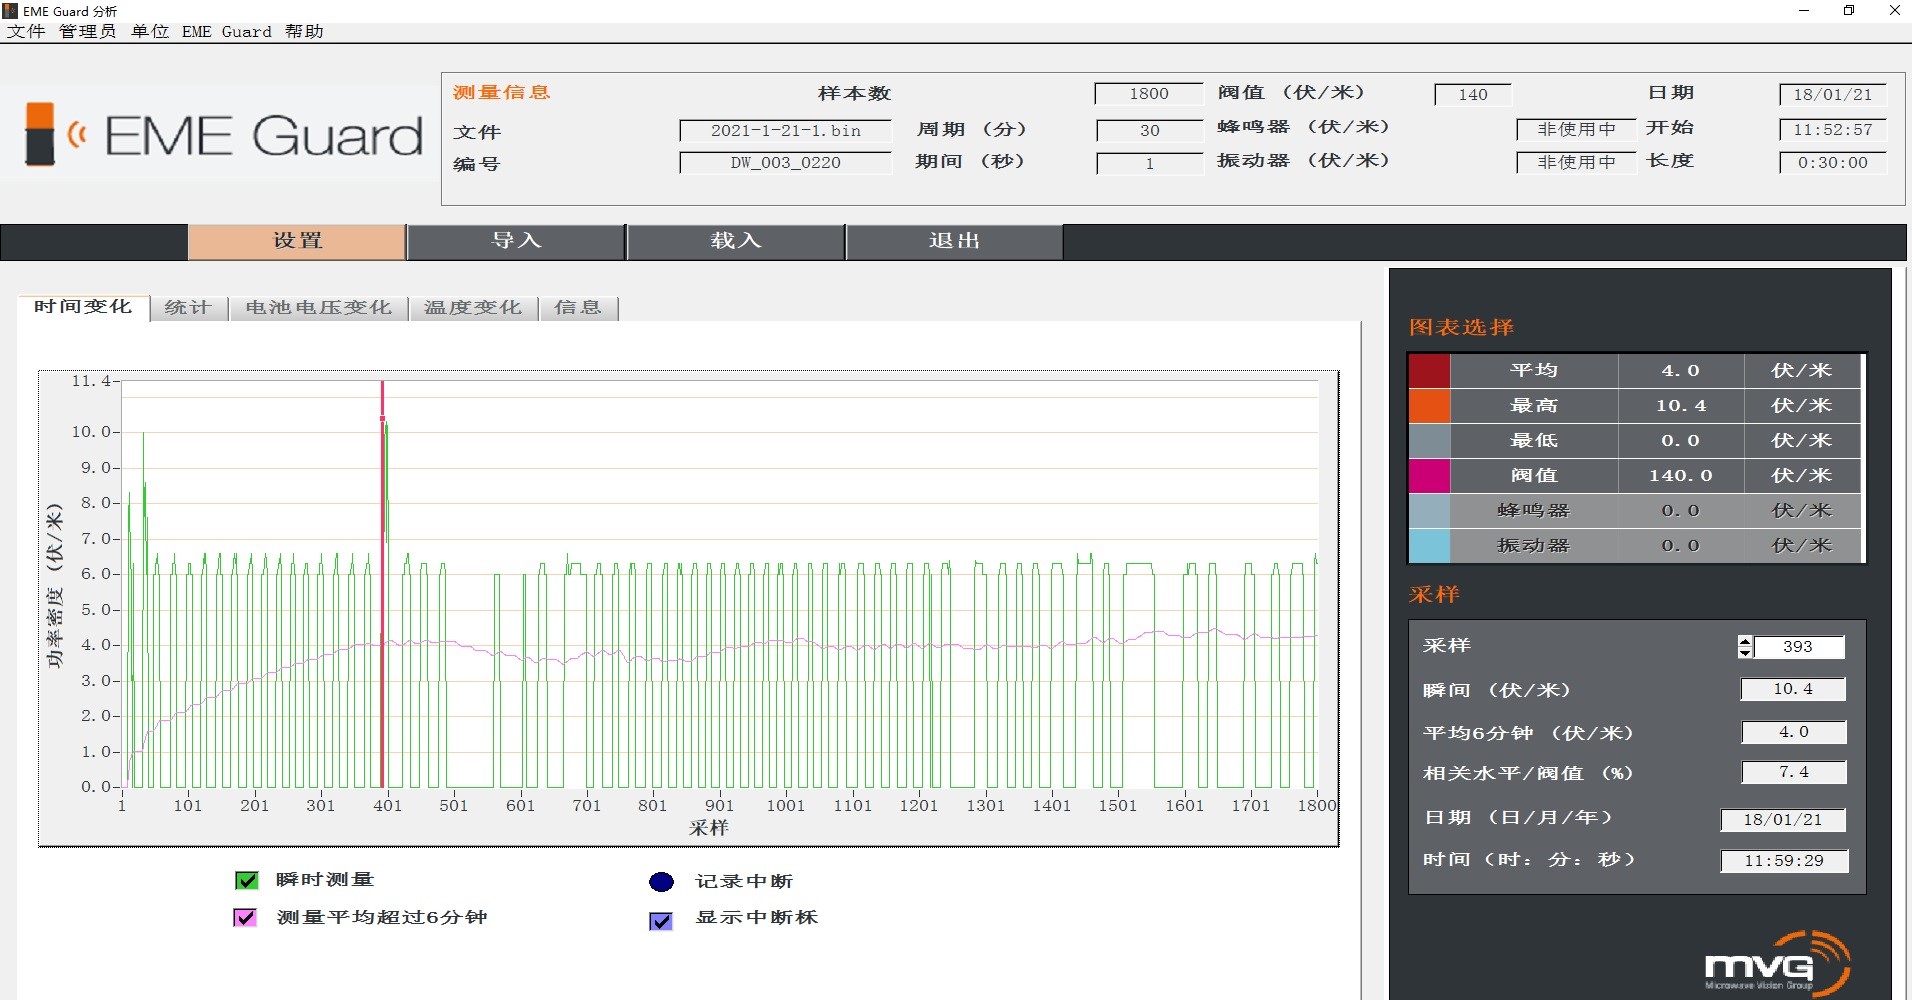The height and width of the screenshot is (1000, 1912).
Task: Toggle the 显示中断标 checkbox
Action: (661, 920)
